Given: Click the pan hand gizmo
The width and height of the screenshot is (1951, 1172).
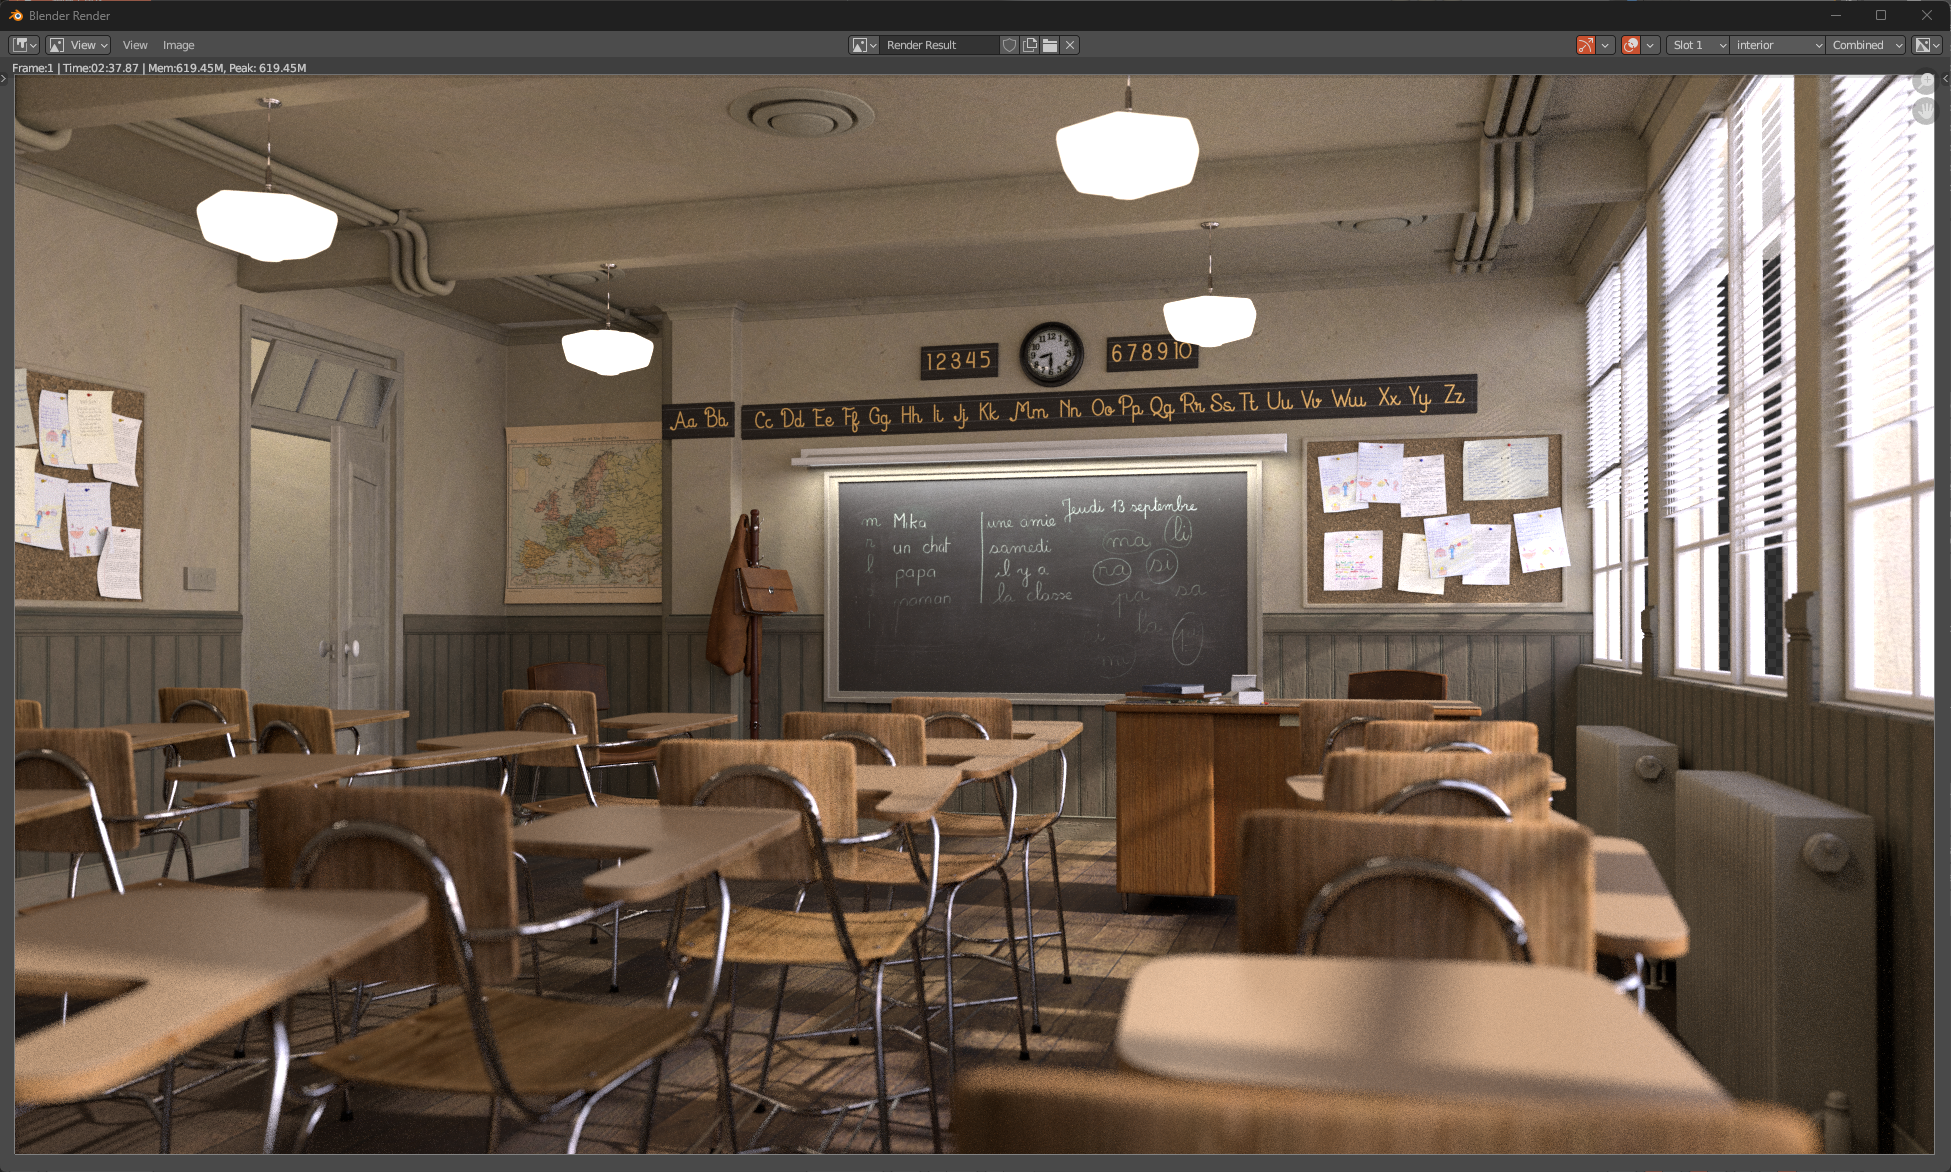Looking at the screenshot, I should click(x=1926, y=110).
